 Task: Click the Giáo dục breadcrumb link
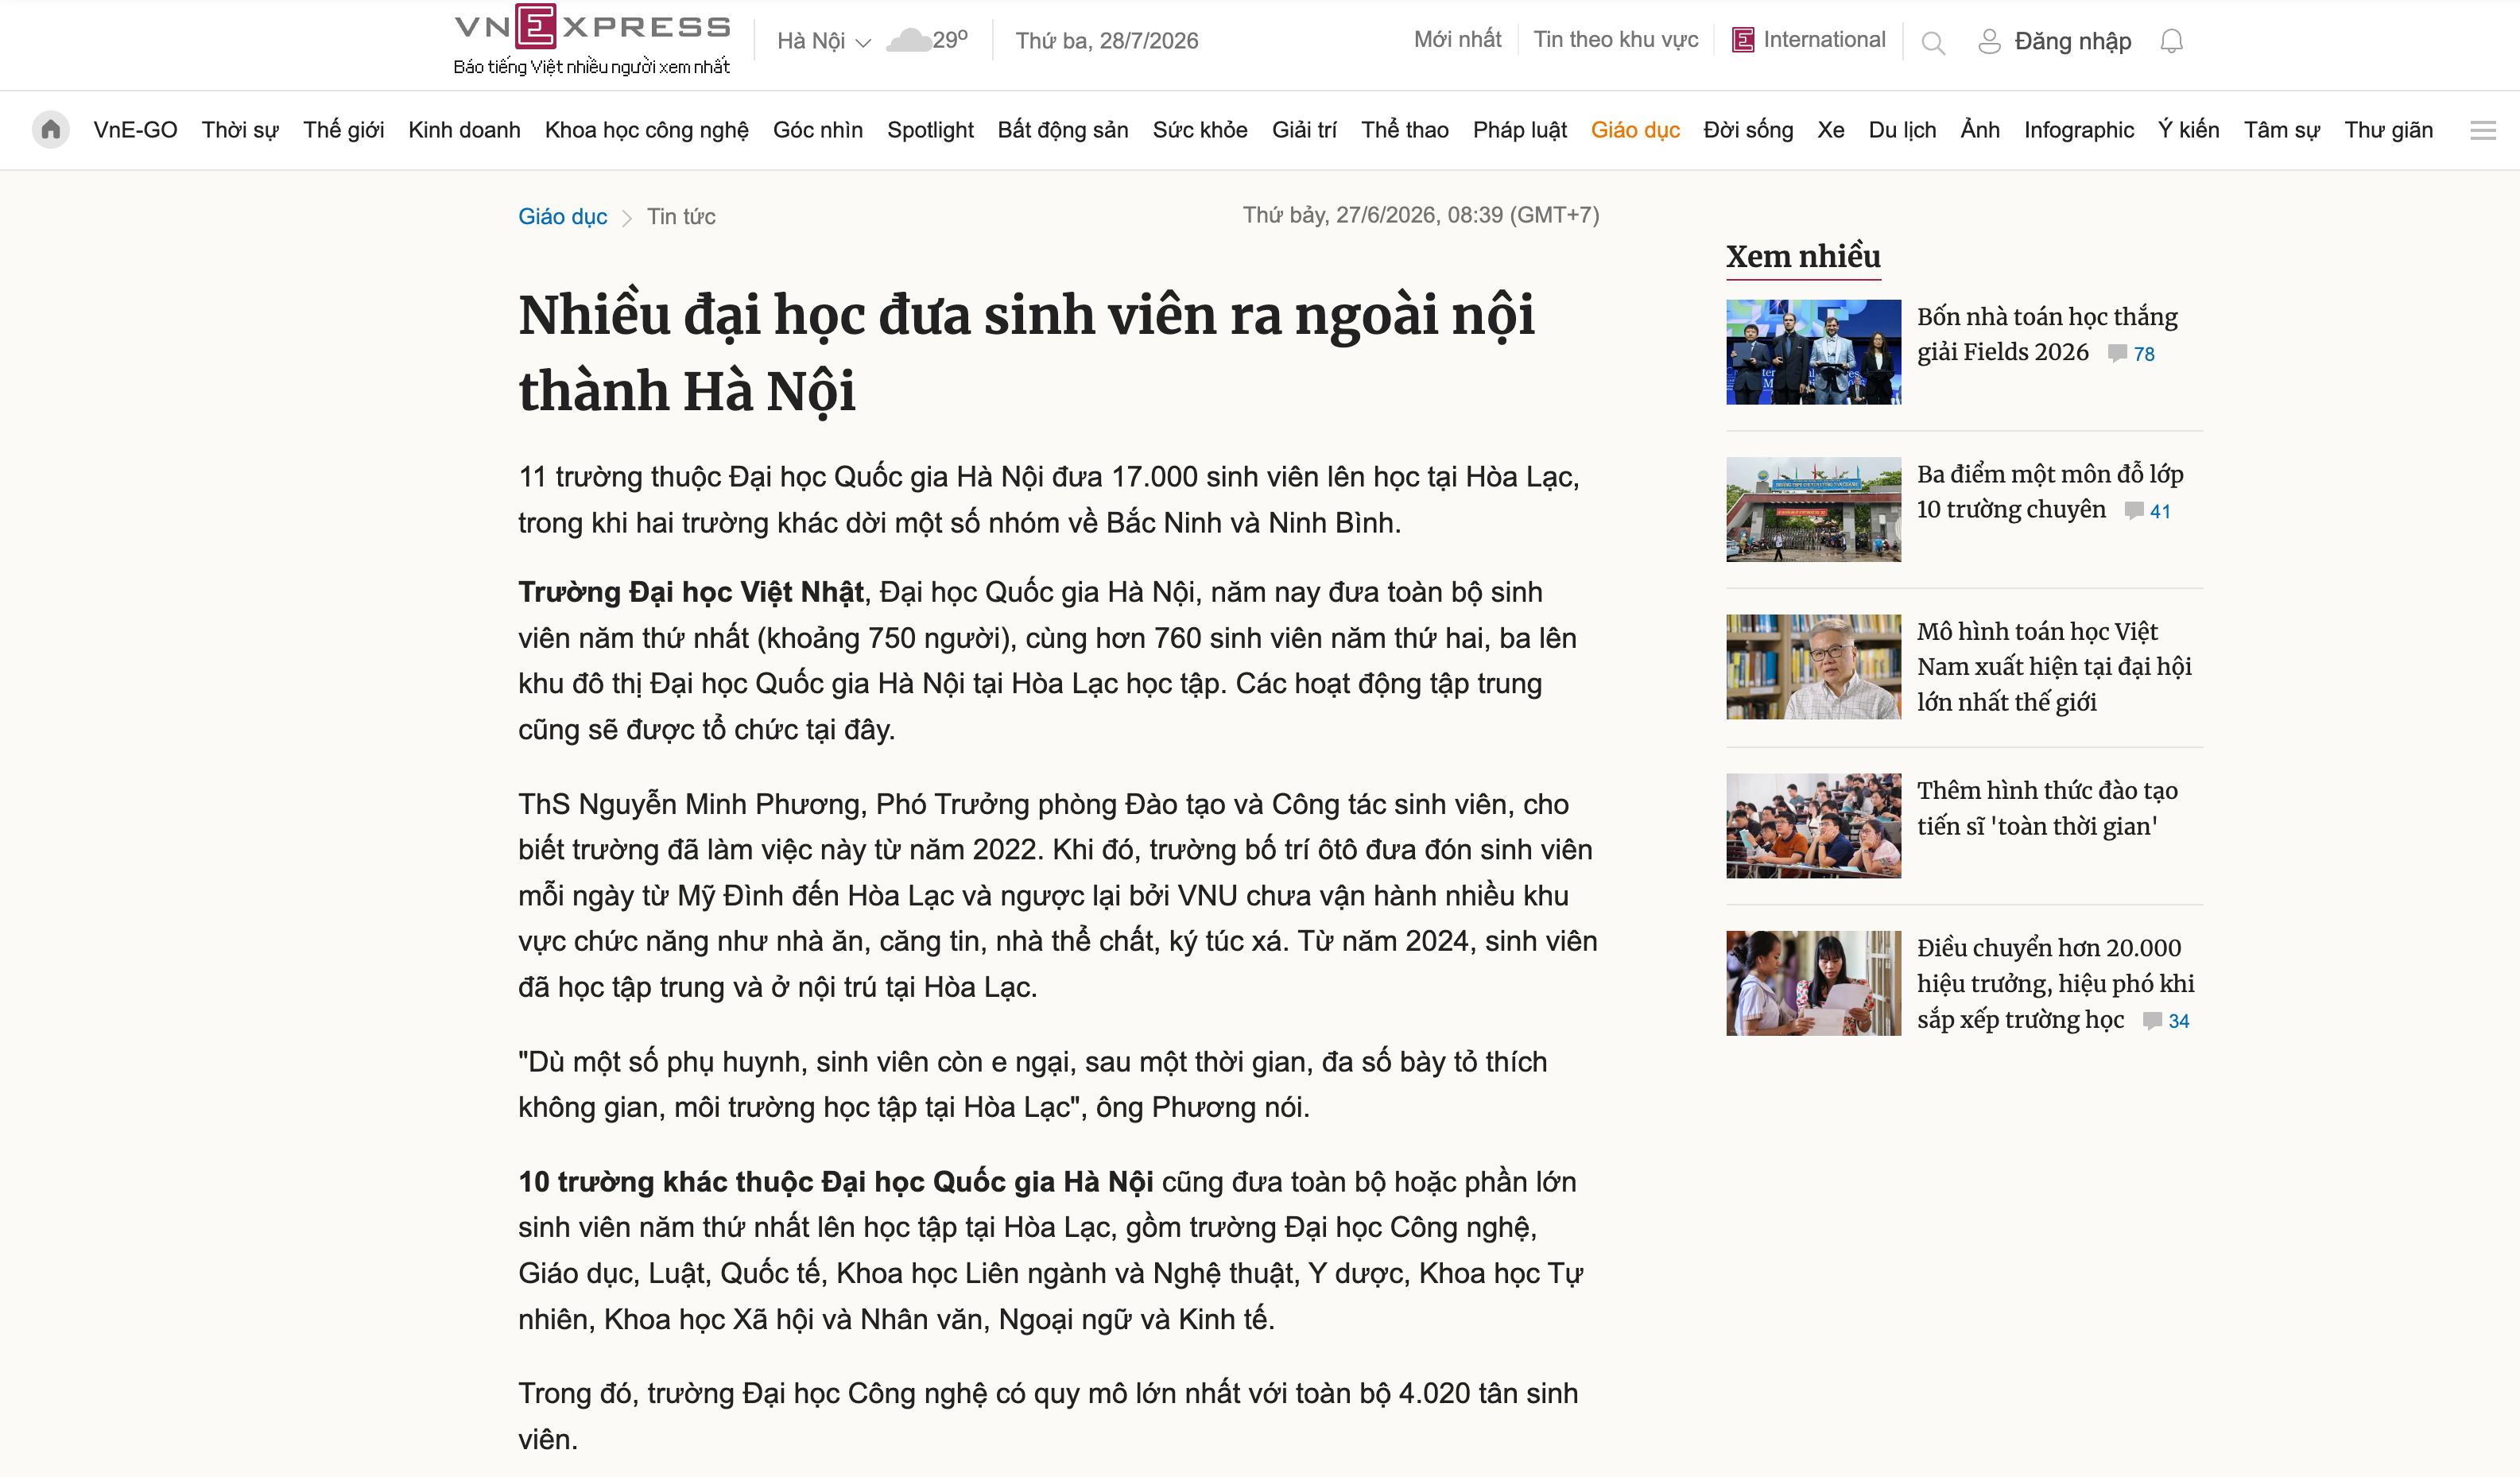click(562, 216)
